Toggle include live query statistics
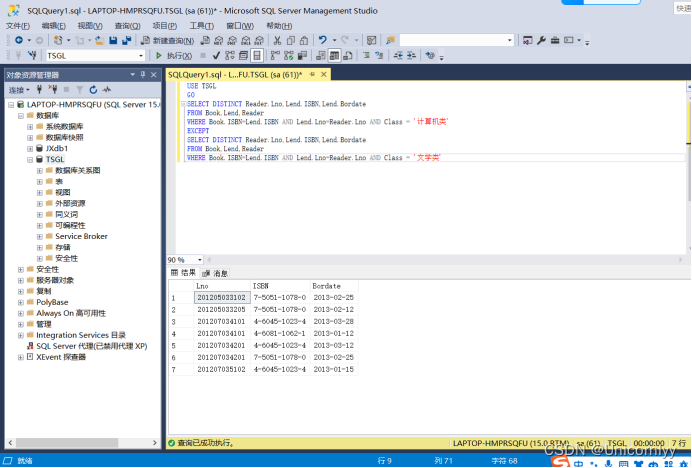 289,56
